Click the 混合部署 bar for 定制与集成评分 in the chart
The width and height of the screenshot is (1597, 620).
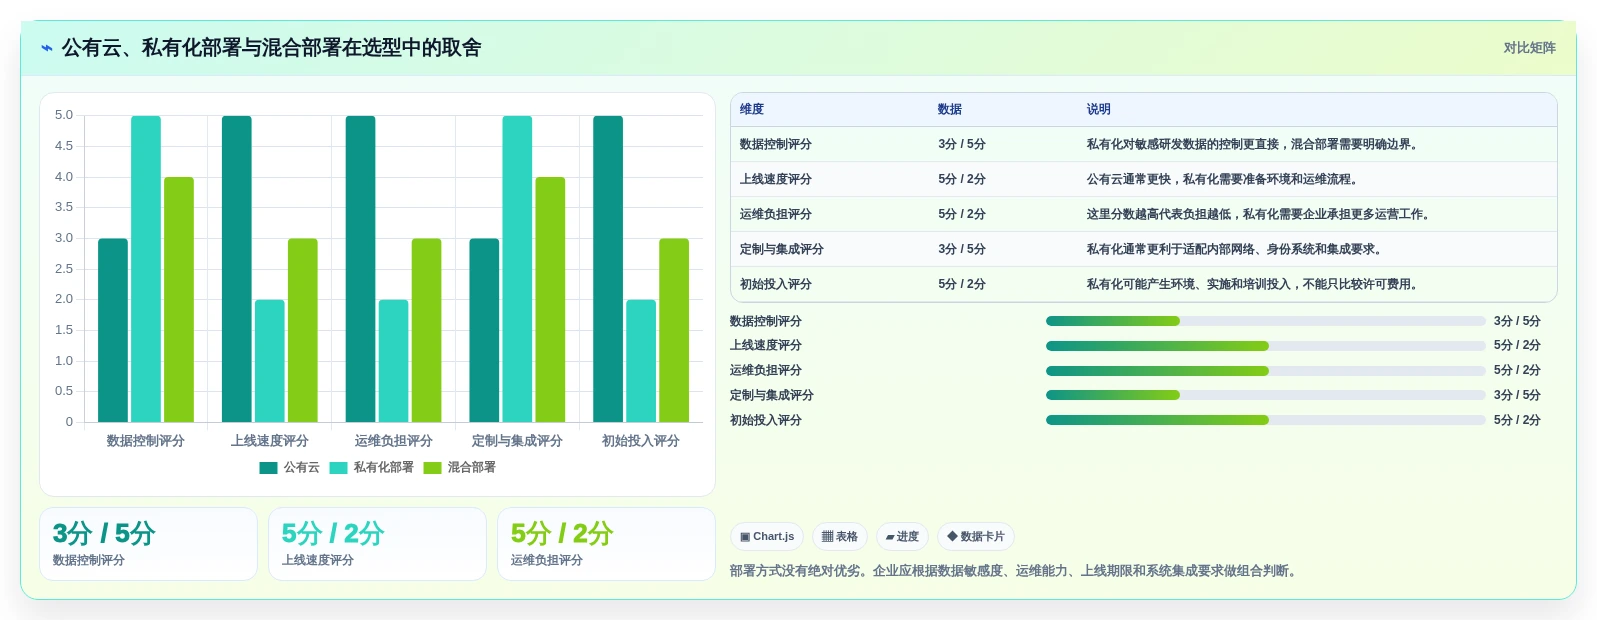(x=550, y=299)
